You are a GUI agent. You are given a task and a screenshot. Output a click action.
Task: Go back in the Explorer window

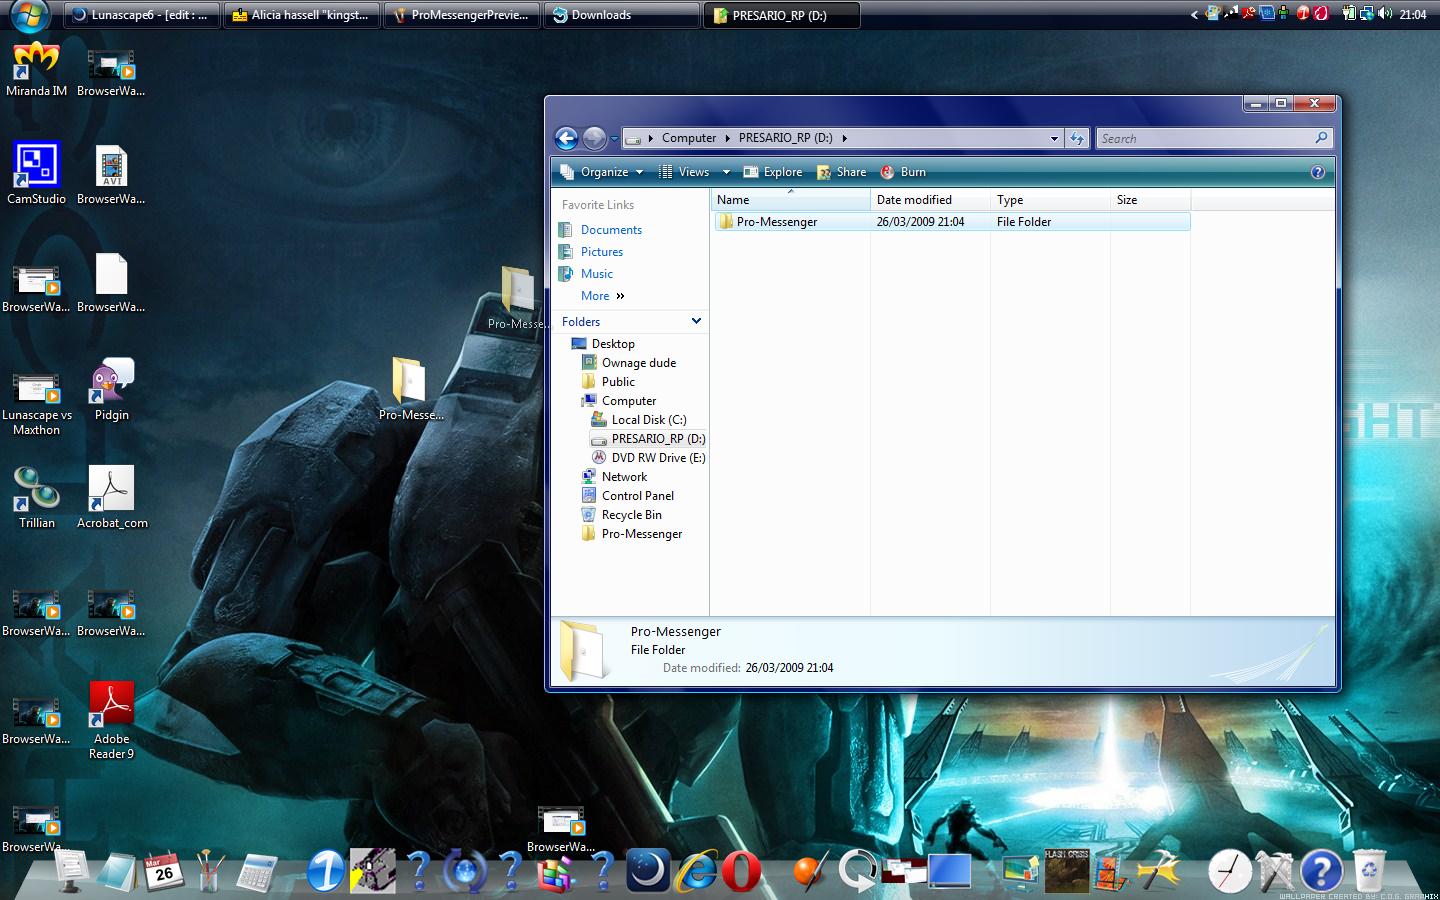coord(566,138)
